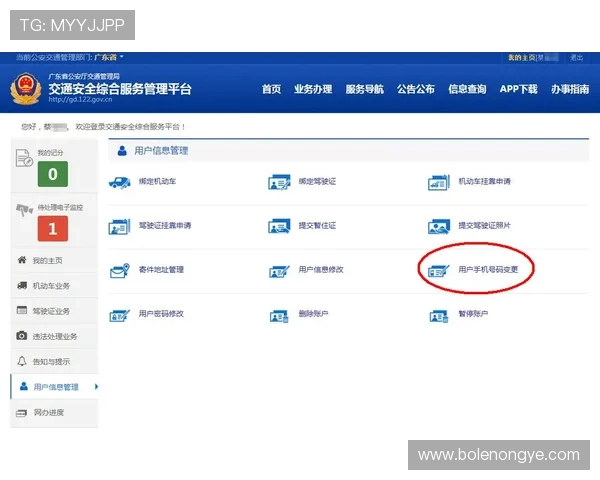Image resolution: width=600 pixels, height=480 pixels.
Task: Click the 删除账户 text link
Action: click(x=313, y=313)
